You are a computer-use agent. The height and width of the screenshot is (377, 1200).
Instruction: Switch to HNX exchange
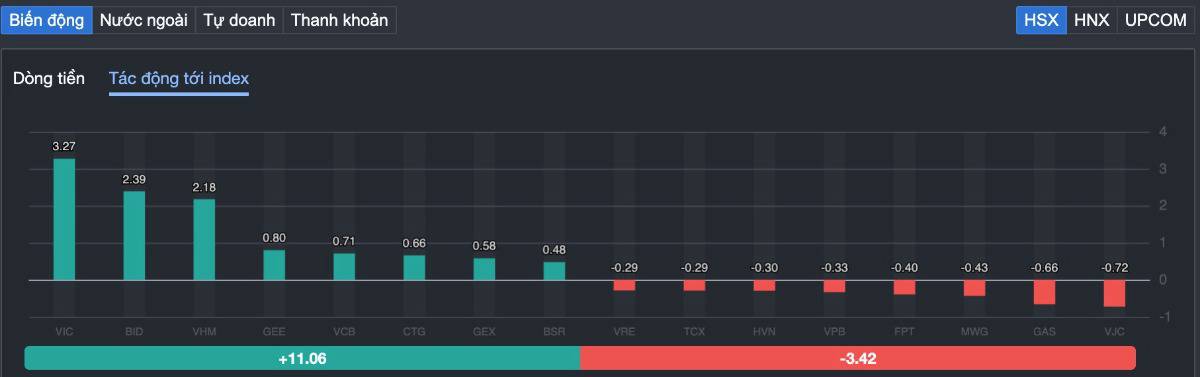(x=1092, y=20)
